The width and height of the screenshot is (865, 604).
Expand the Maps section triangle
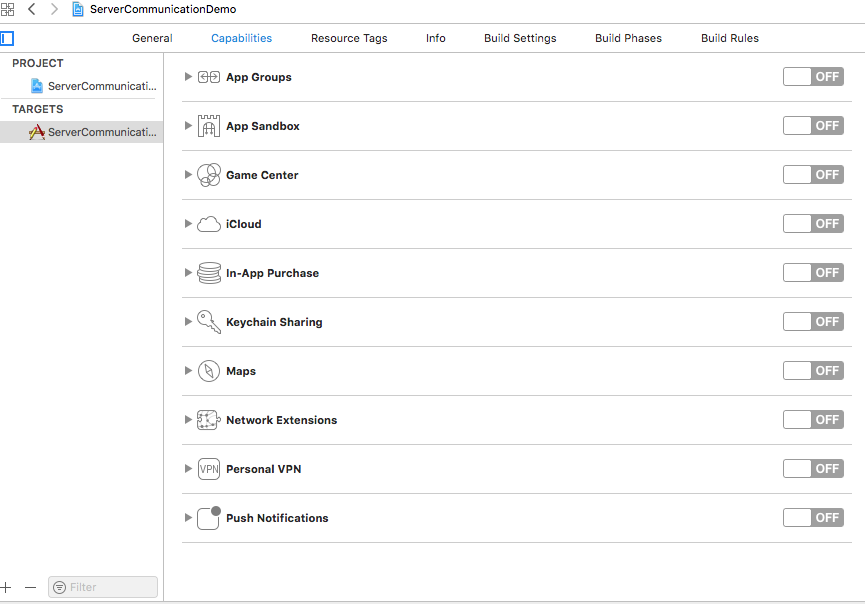click(188, 371)
